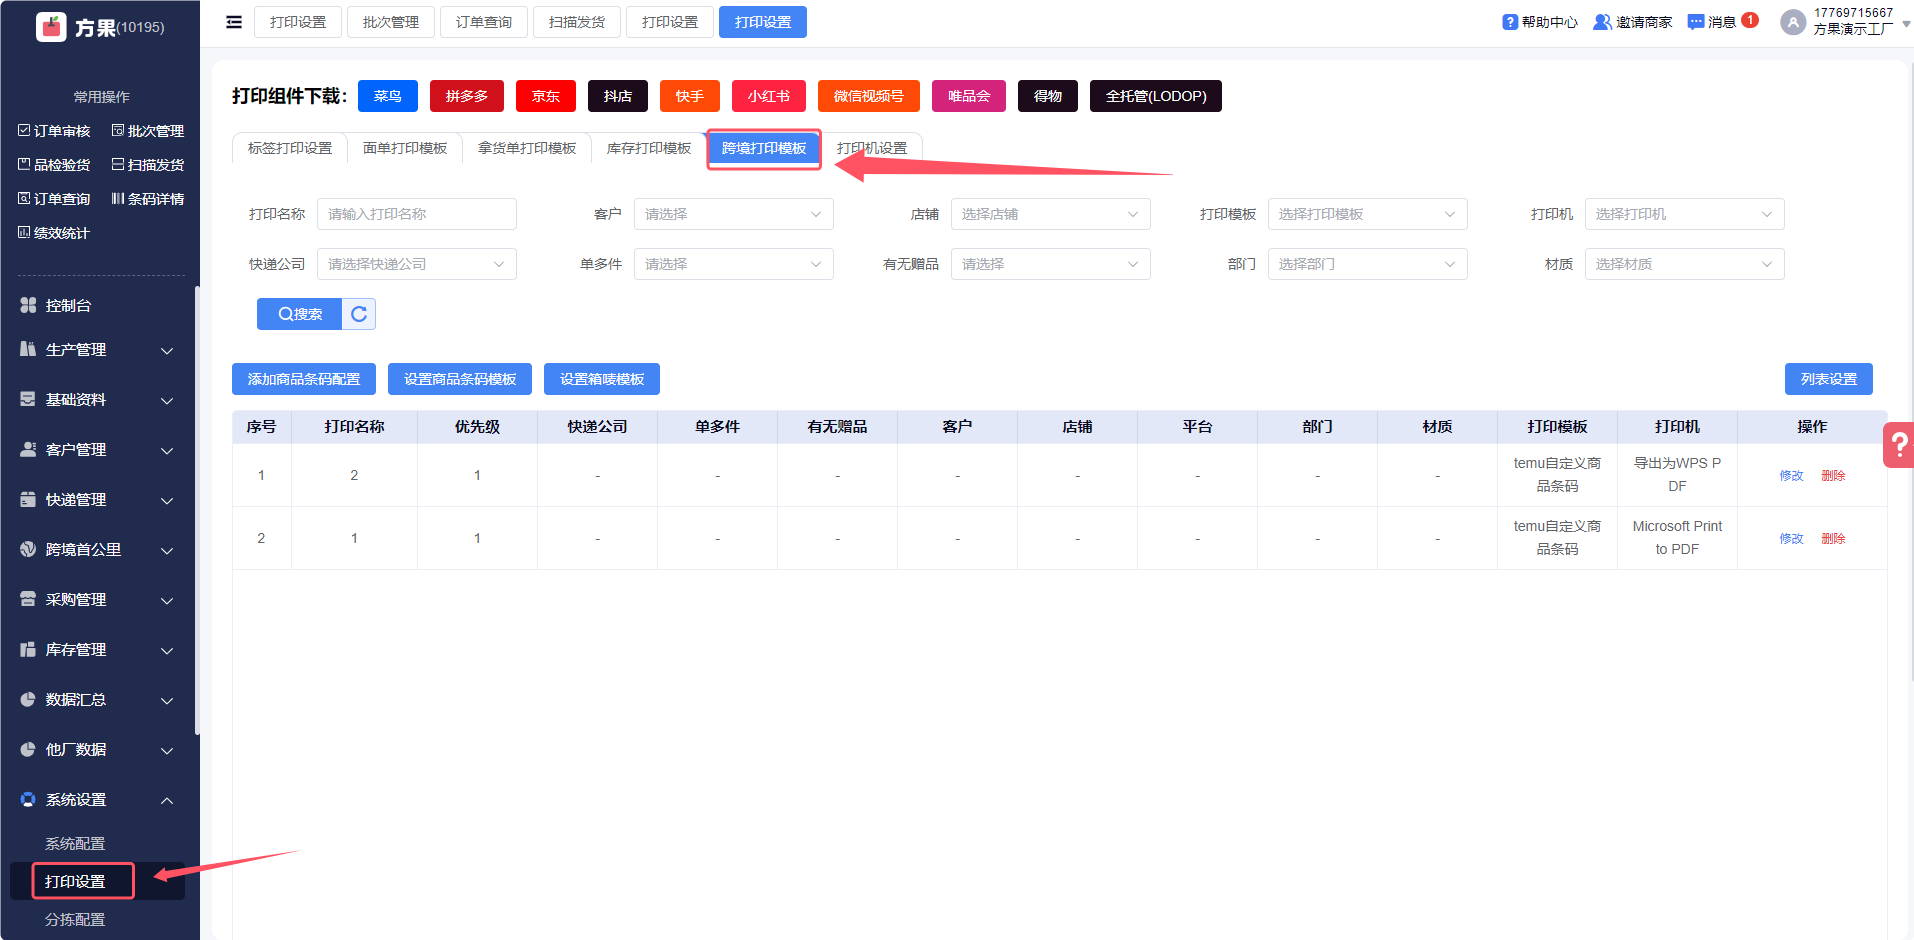The height and width of the screenshot is (940, 1914).
Task: Open 绩效统计 quick shortcut
Action: (54, 233)
